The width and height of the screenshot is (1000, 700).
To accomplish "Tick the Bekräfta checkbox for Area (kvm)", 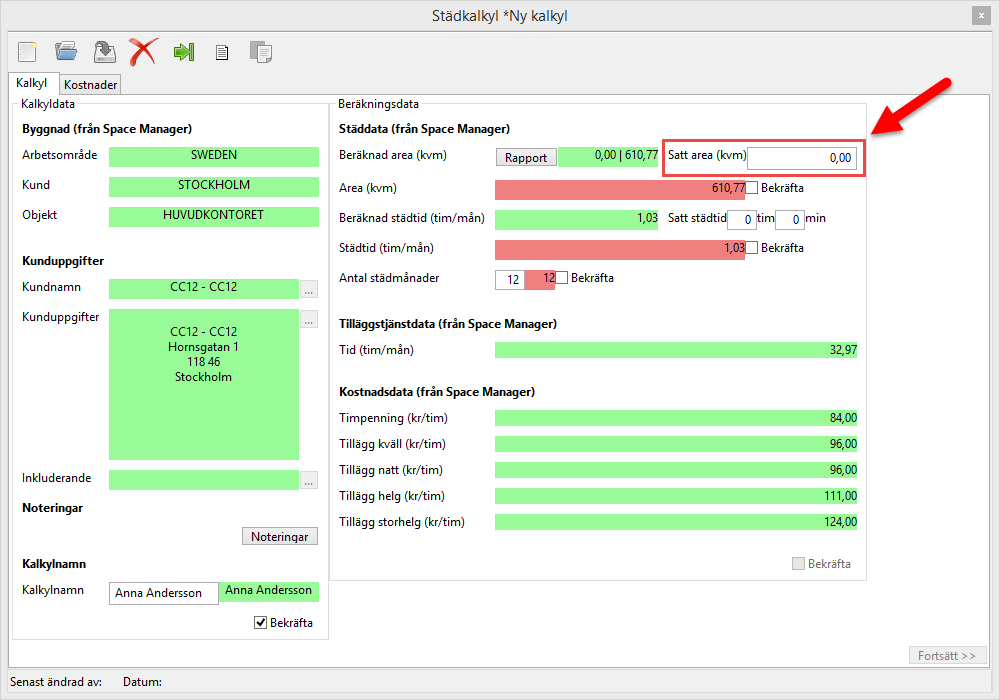I will tap(752, 187).
